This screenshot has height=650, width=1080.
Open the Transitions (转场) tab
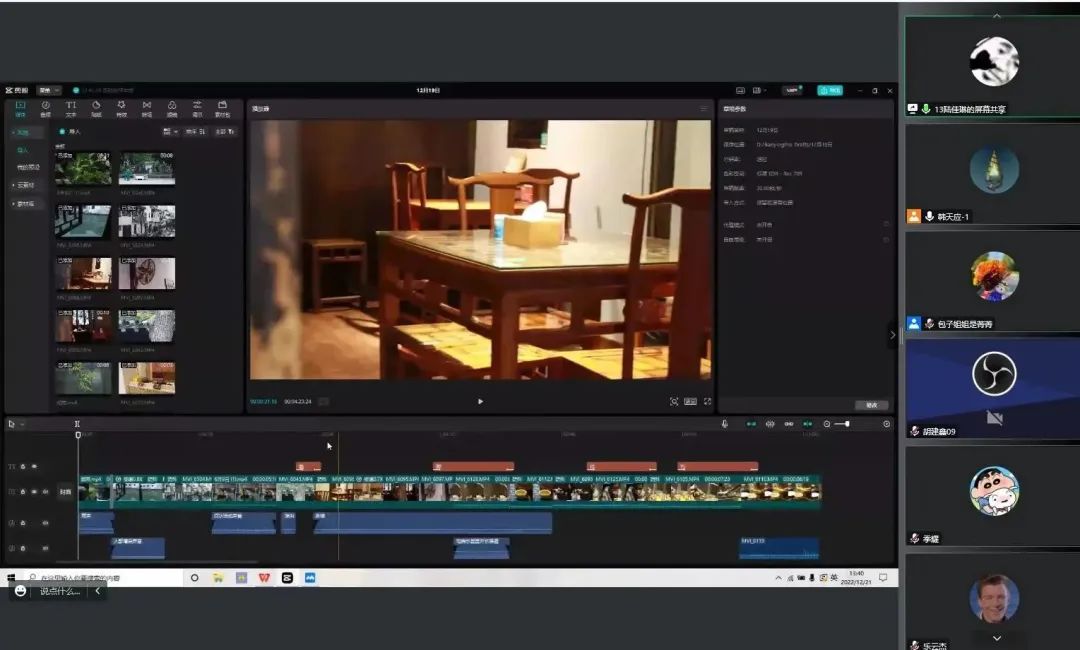tap(147, 108)
